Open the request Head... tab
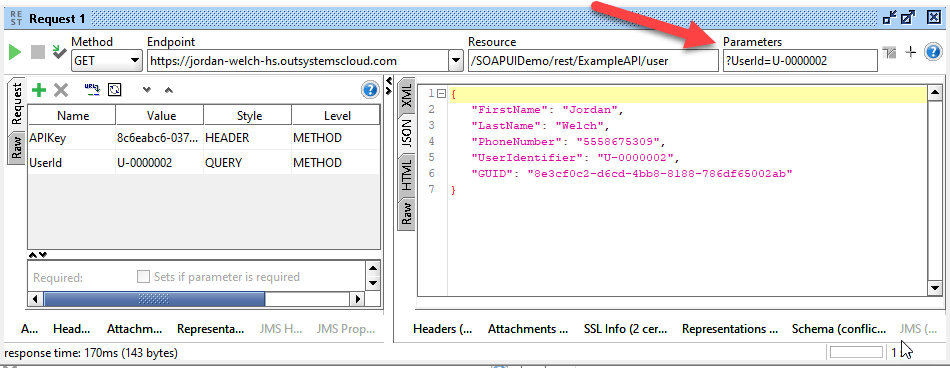 click(x=71, y=329)
